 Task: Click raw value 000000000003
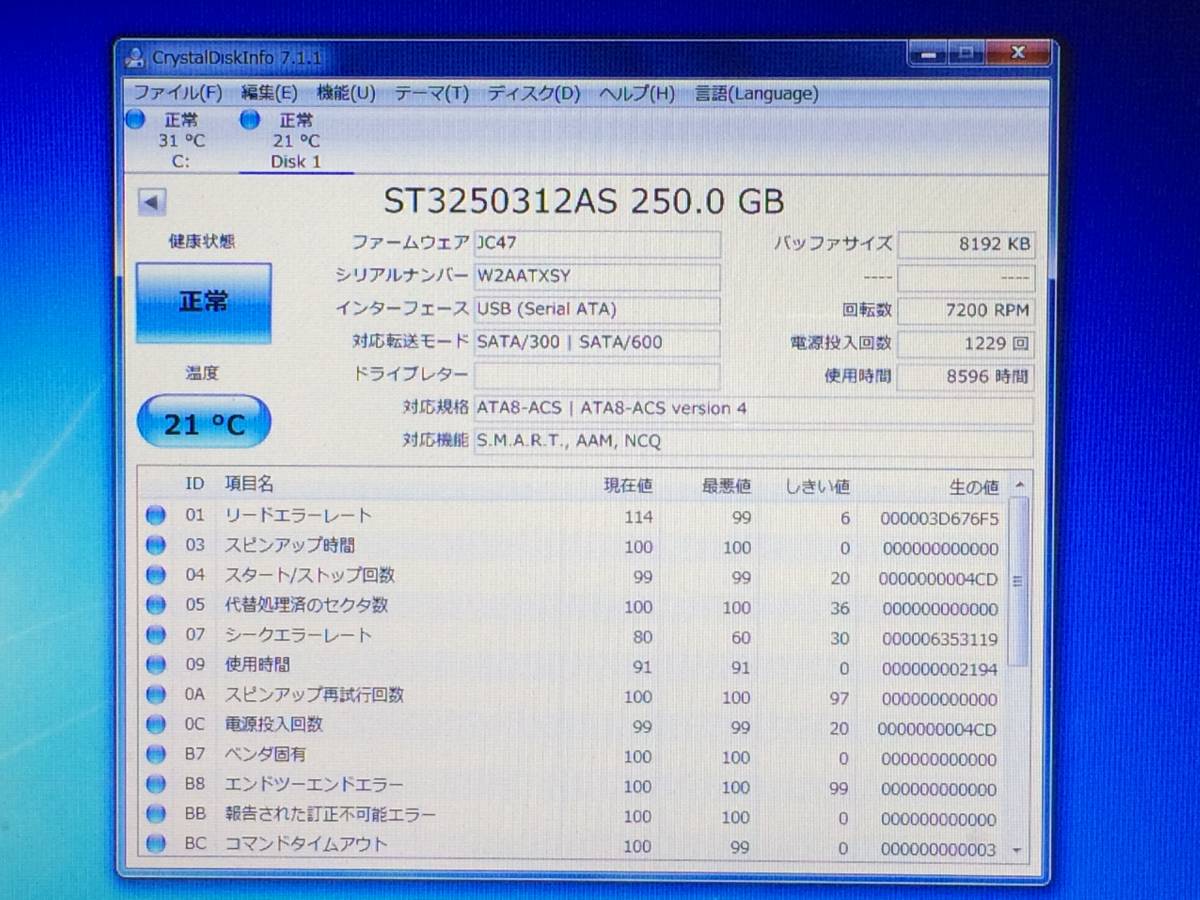[x=939, y=849]
